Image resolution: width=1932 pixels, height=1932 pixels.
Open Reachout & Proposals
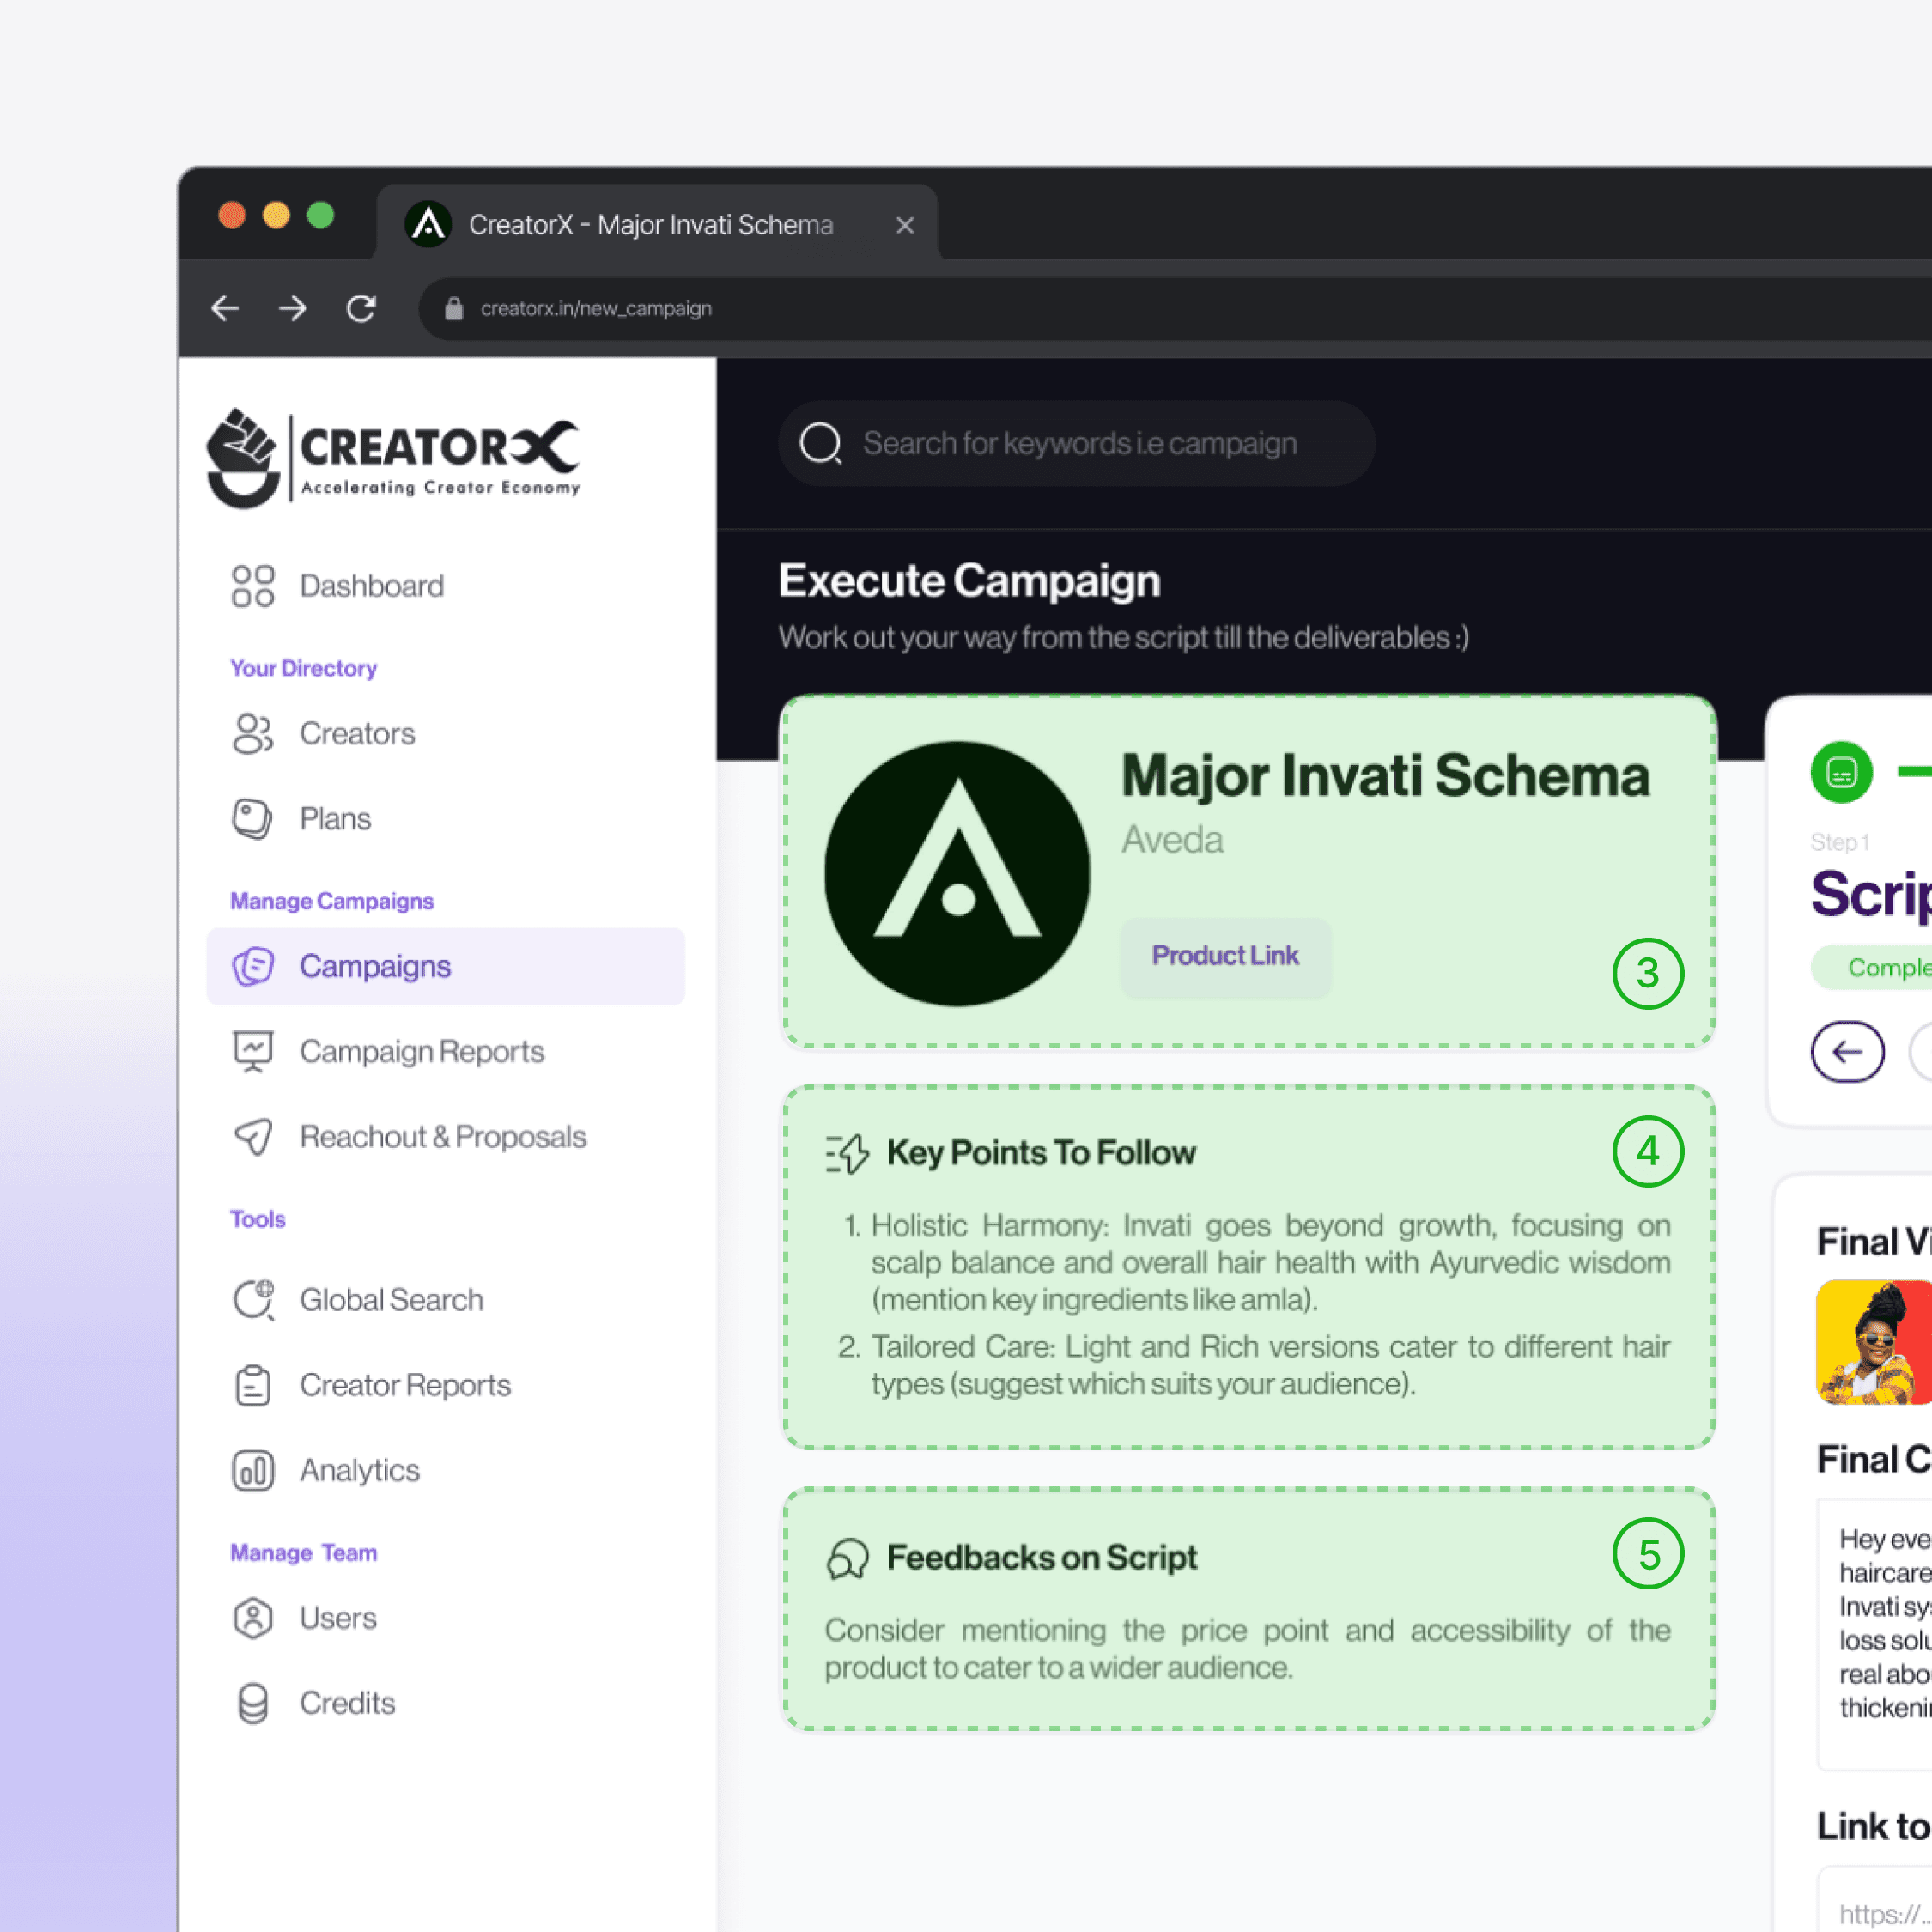click(x=445, y=1136)
